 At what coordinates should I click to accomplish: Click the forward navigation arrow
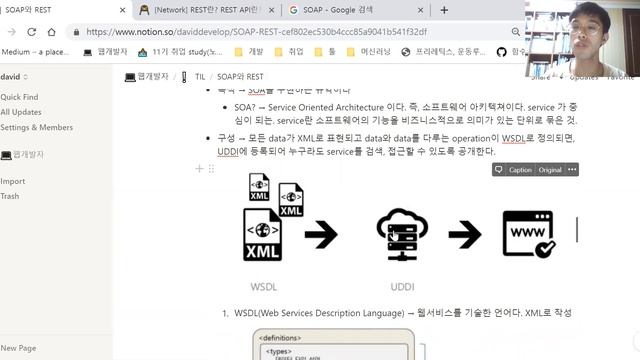tap(12, 32)
